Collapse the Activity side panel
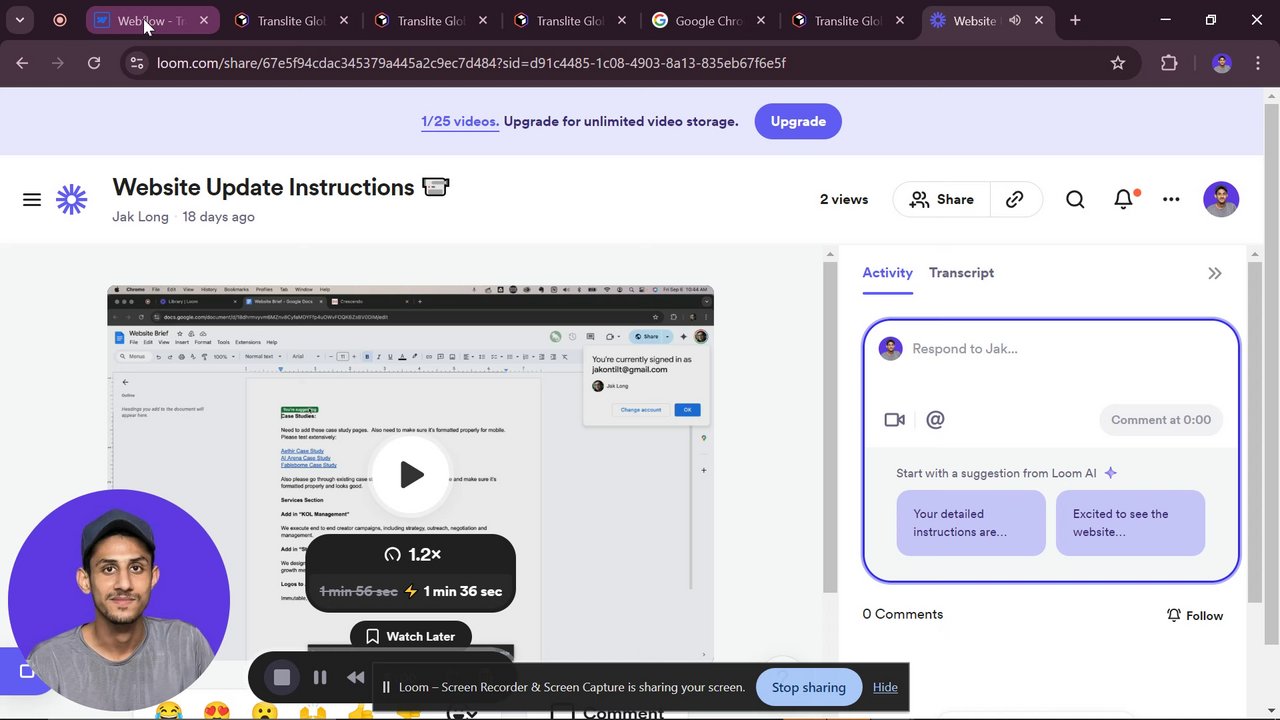 pos(1215,273)
